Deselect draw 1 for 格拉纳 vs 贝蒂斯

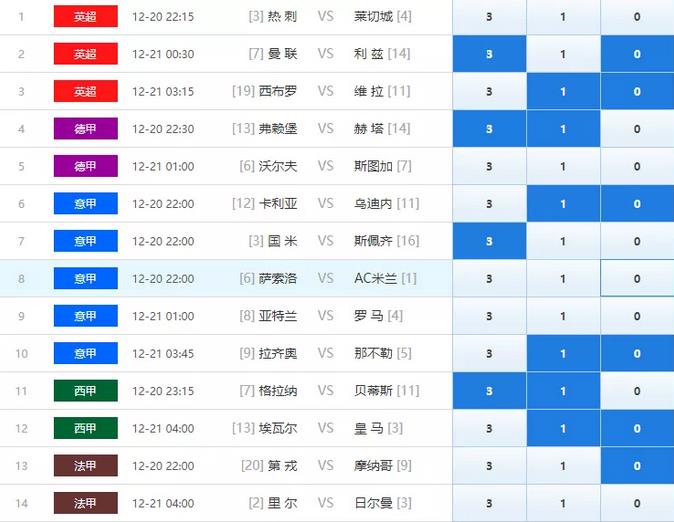point(563,391)
